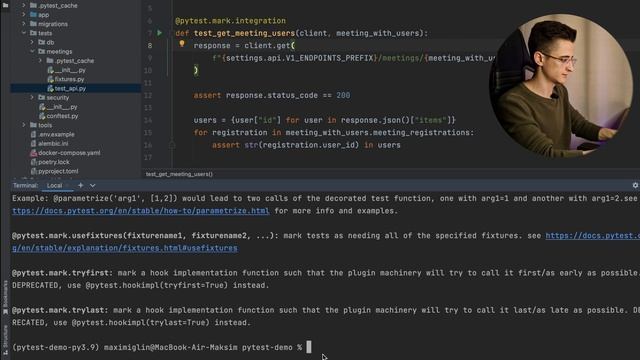Open the Project tool window folder icon
This screenshot has height=360, width=640.
pos(5,5)
